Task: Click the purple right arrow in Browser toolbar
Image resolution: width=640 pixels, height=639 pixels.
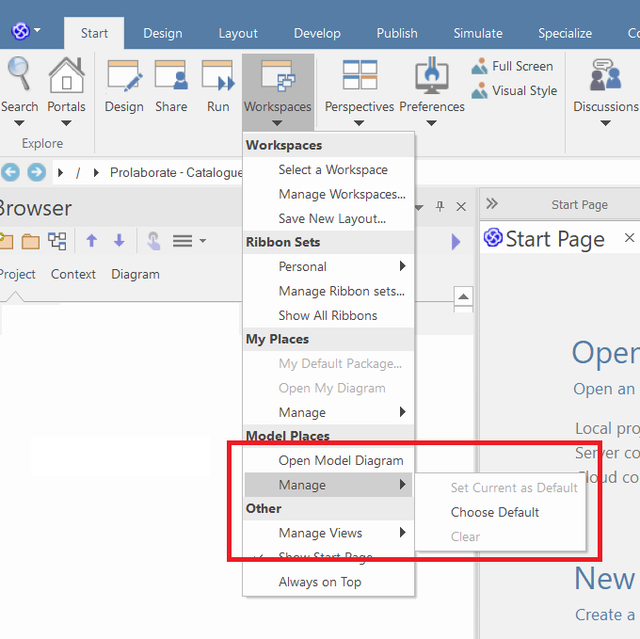Action: (x=456, y=242)
